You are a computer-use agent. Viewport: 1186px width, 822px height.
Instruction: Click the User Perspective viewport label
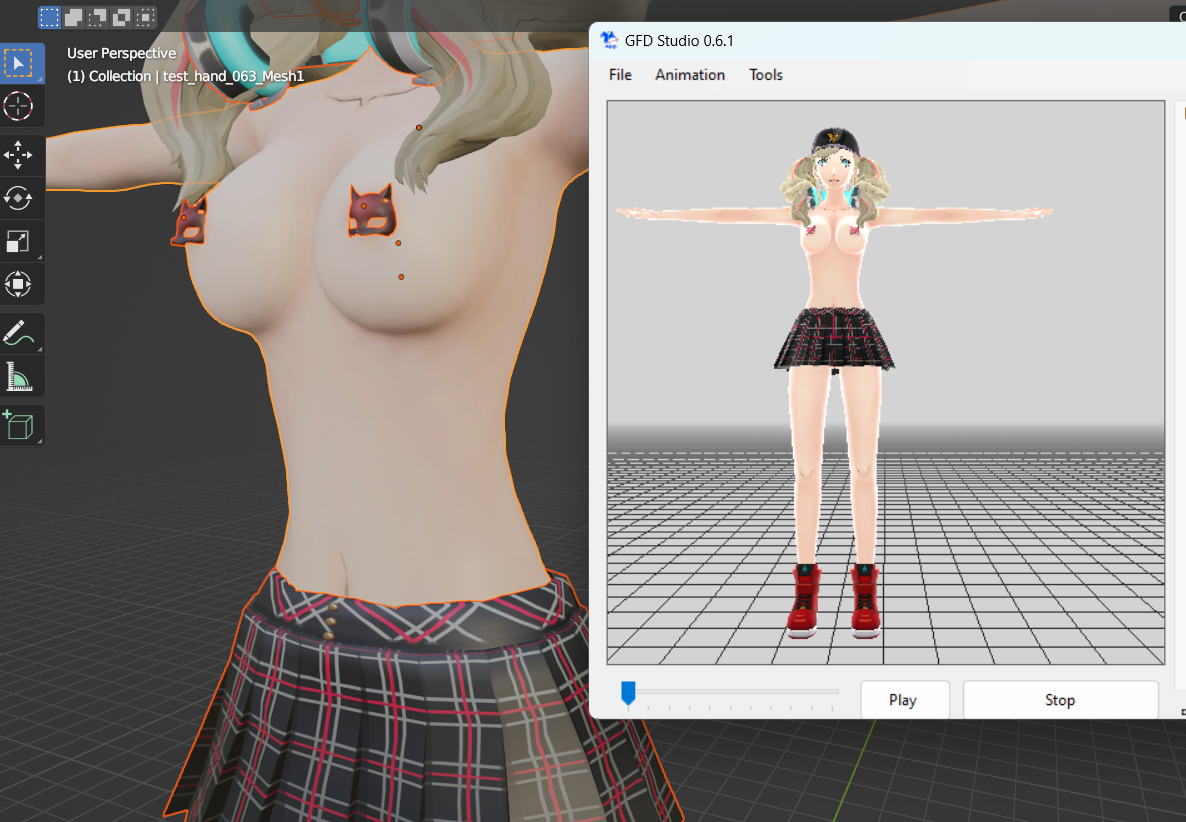[x=121, y=53]
